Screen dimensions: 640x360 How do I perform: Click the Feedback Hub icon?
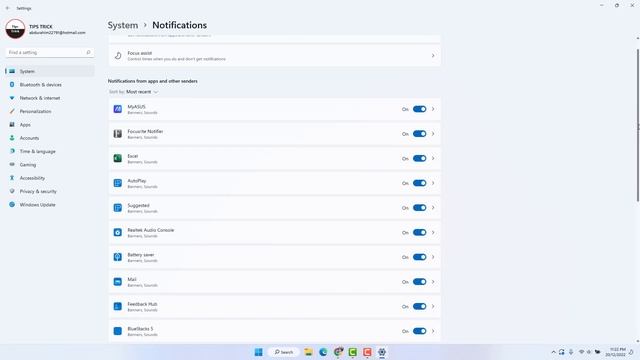[118, 306]
